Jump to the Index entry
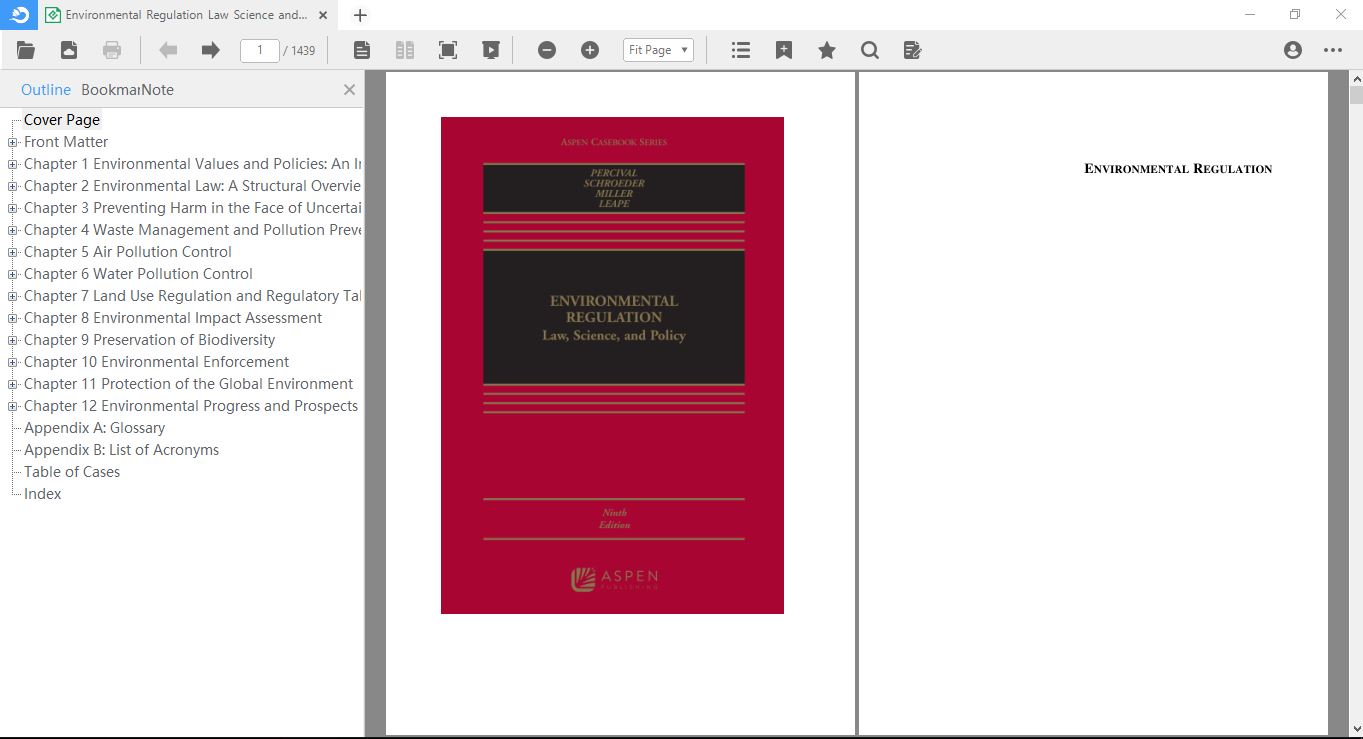The image size is (1363, 739). coord(43,494)
